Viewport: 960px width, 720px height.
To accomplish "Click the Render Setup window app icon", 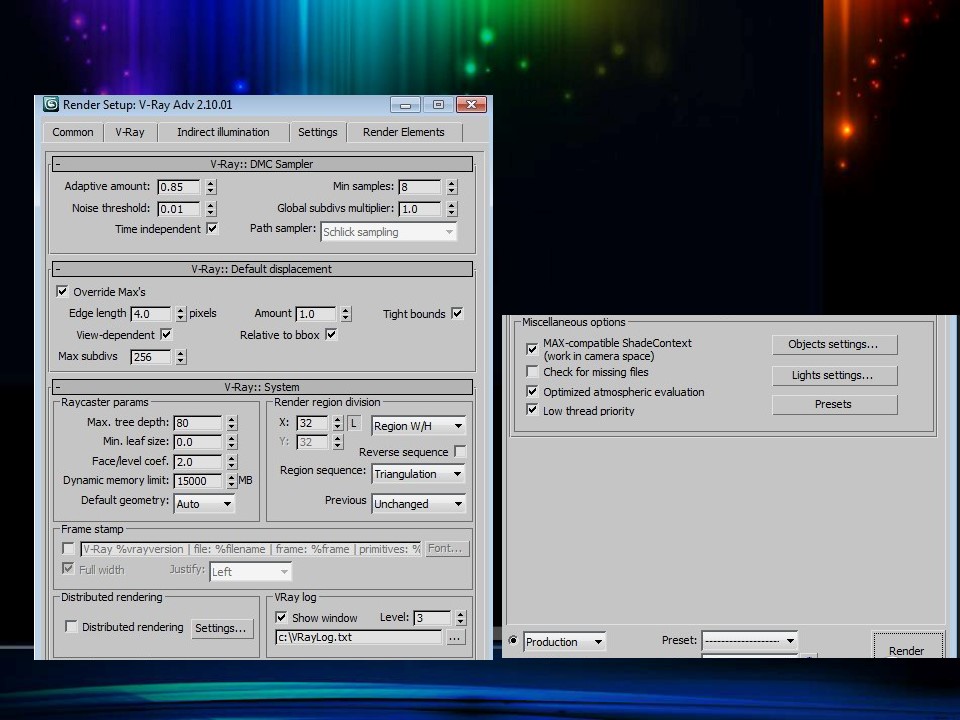I will coord(51,105).
